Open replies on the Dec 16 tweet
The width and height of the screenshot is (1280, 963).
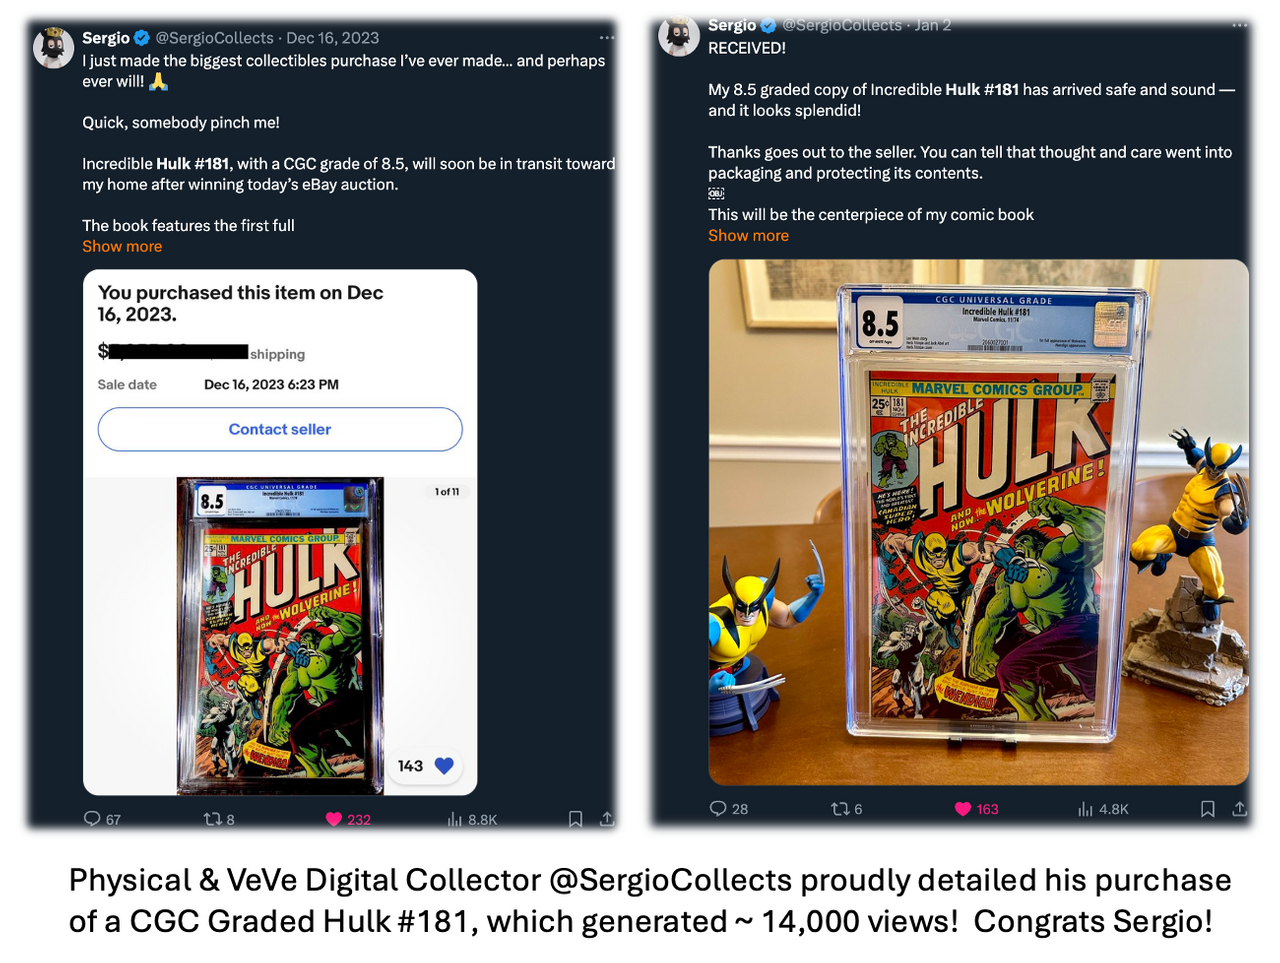point(102,819)
